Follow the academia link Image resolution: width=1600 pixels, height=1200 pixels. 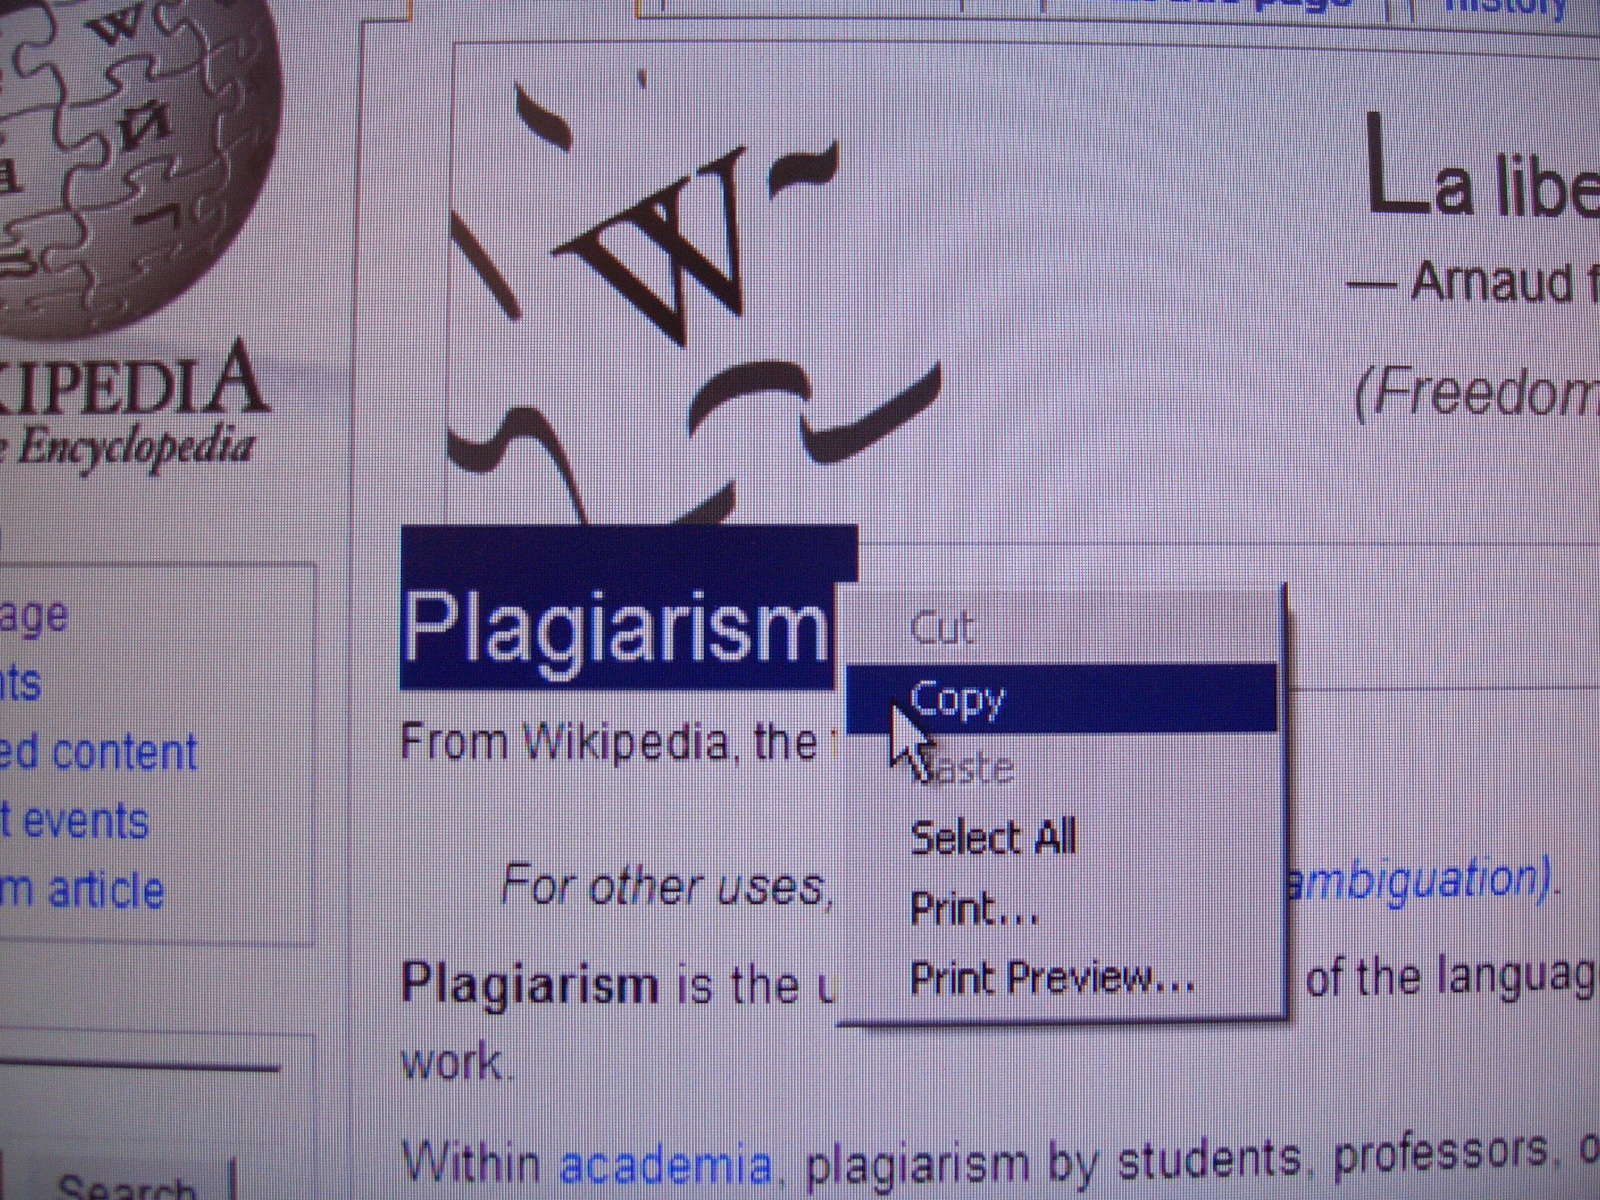pos(665,1165)
